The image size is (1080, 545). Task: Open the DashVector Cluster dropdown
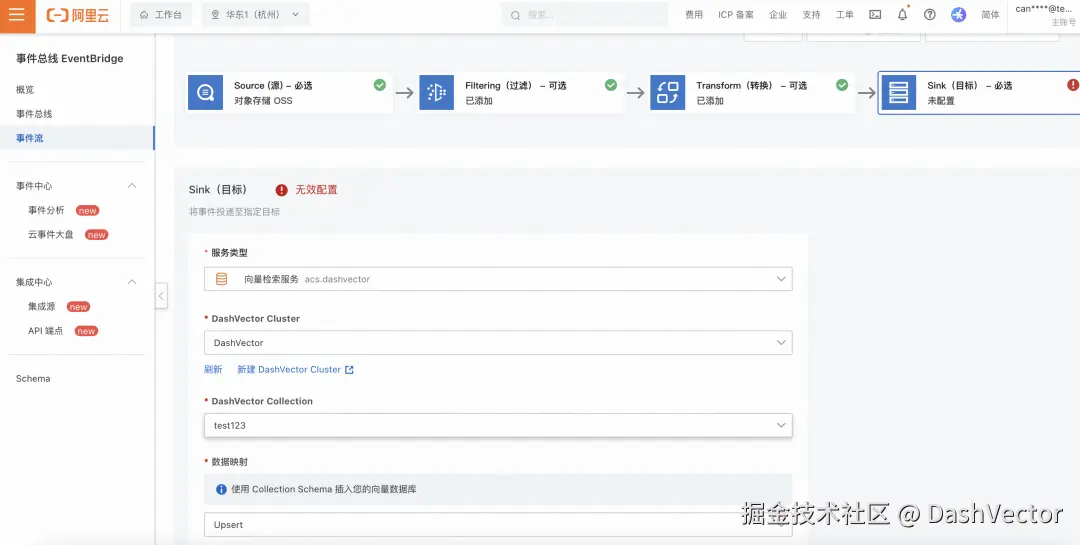(x=498, y=342)
